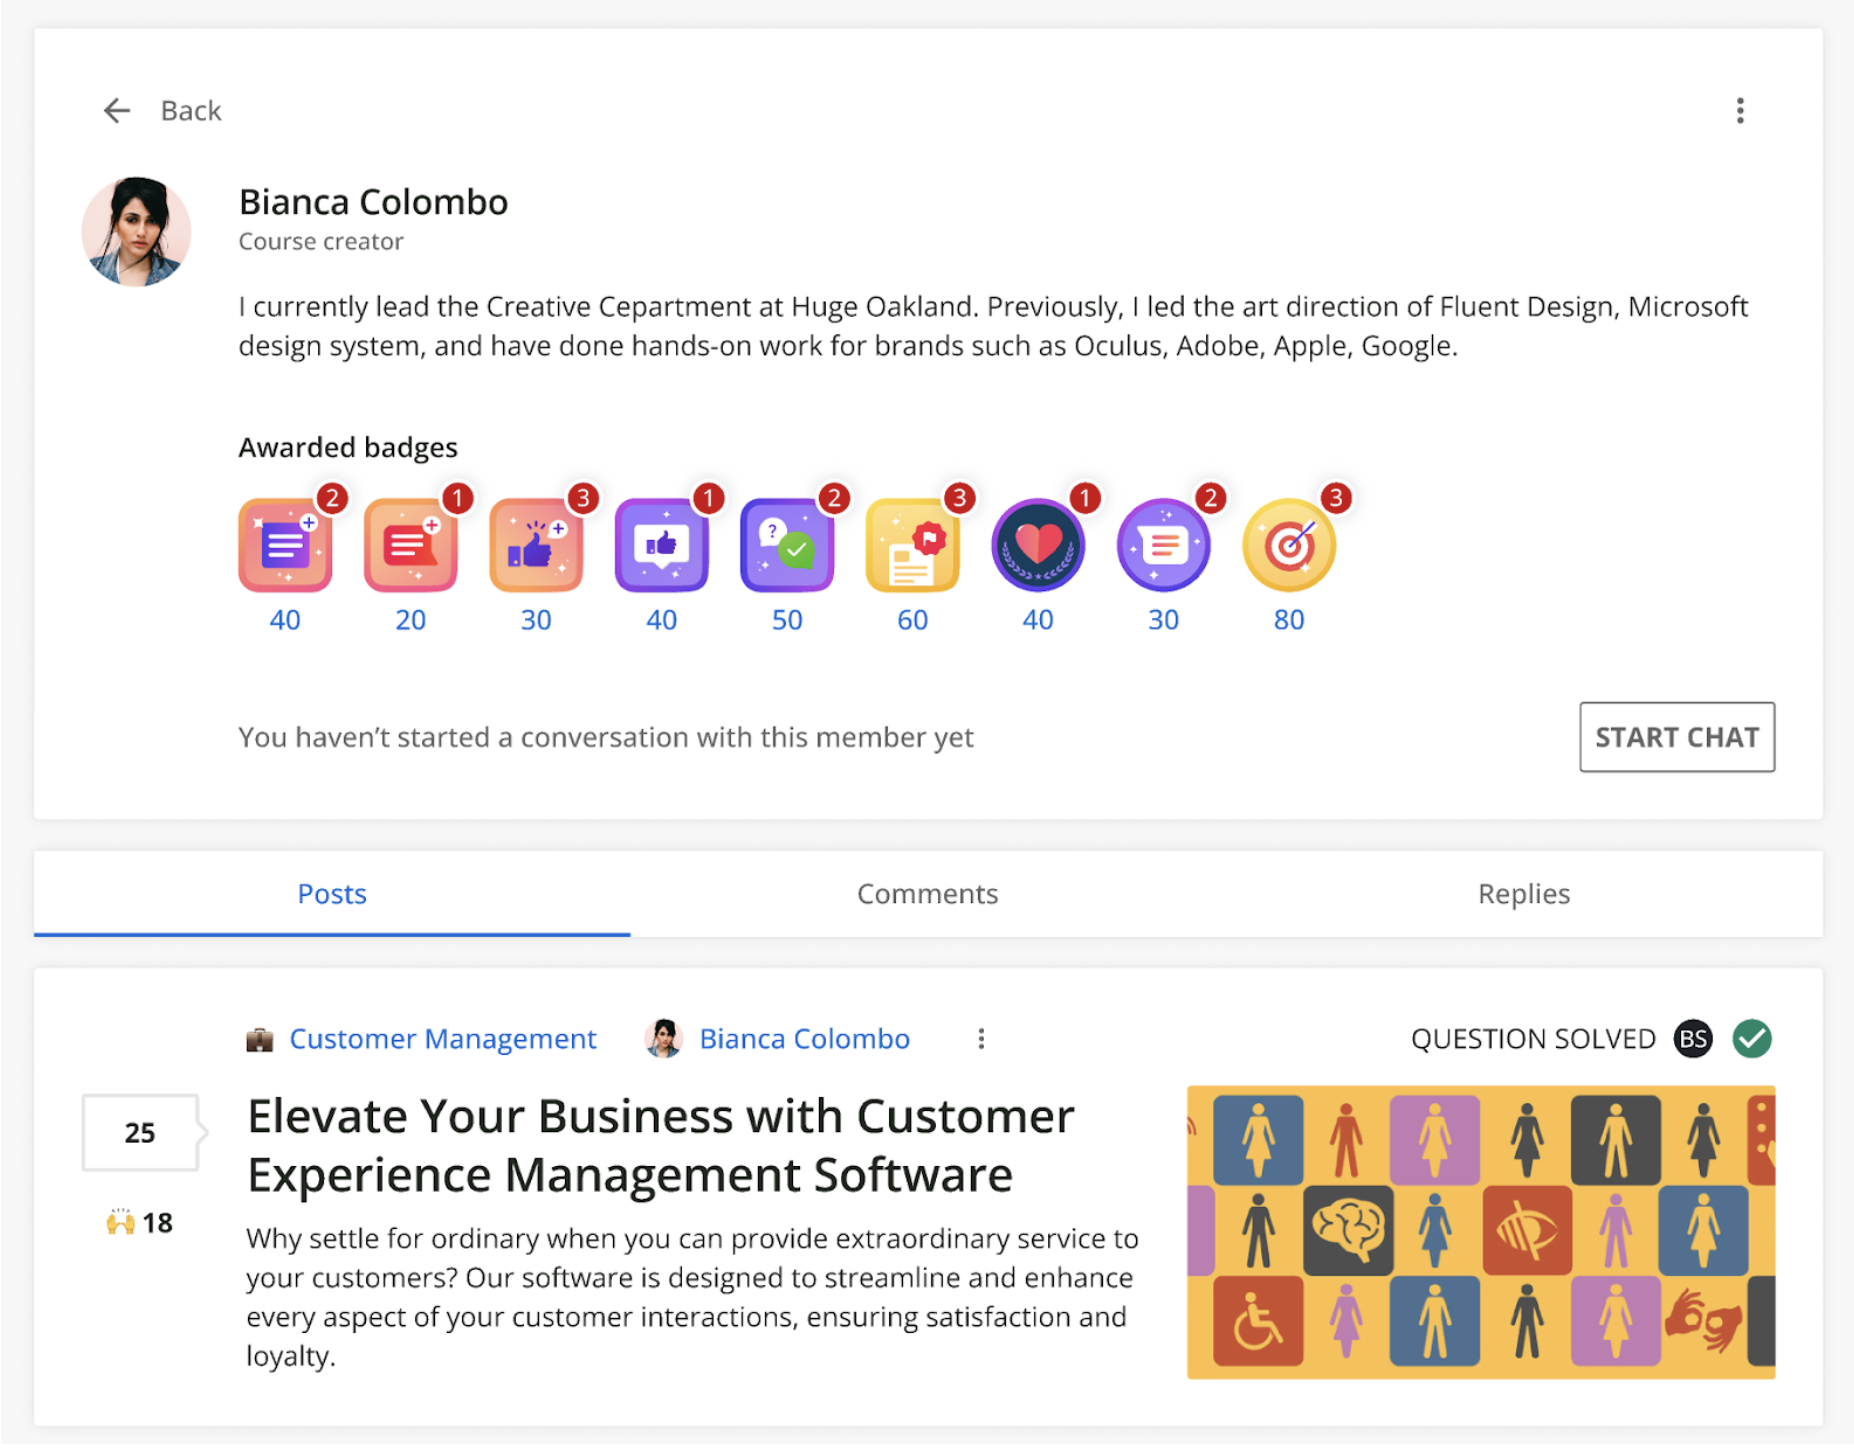1854x1456 pixels.
Task: Open the post's three-dot options menu
Action: pyautogui.click(x=980, y=1039)
